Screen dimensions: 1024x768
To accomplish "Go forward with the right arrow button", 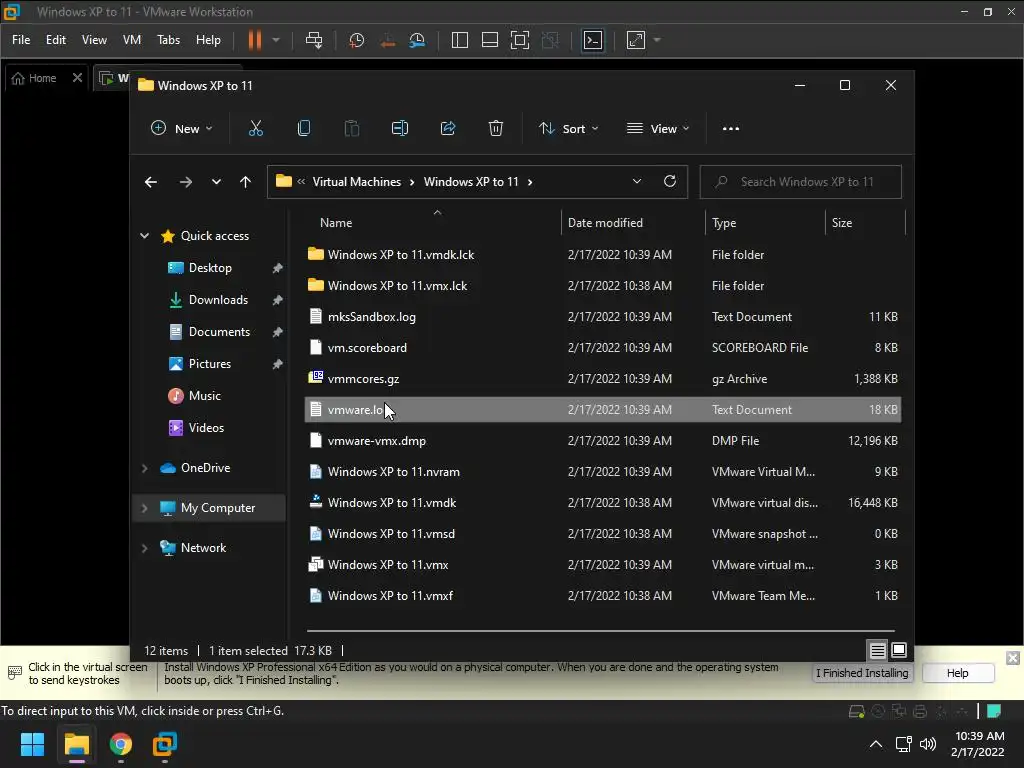I will [186, 182].
